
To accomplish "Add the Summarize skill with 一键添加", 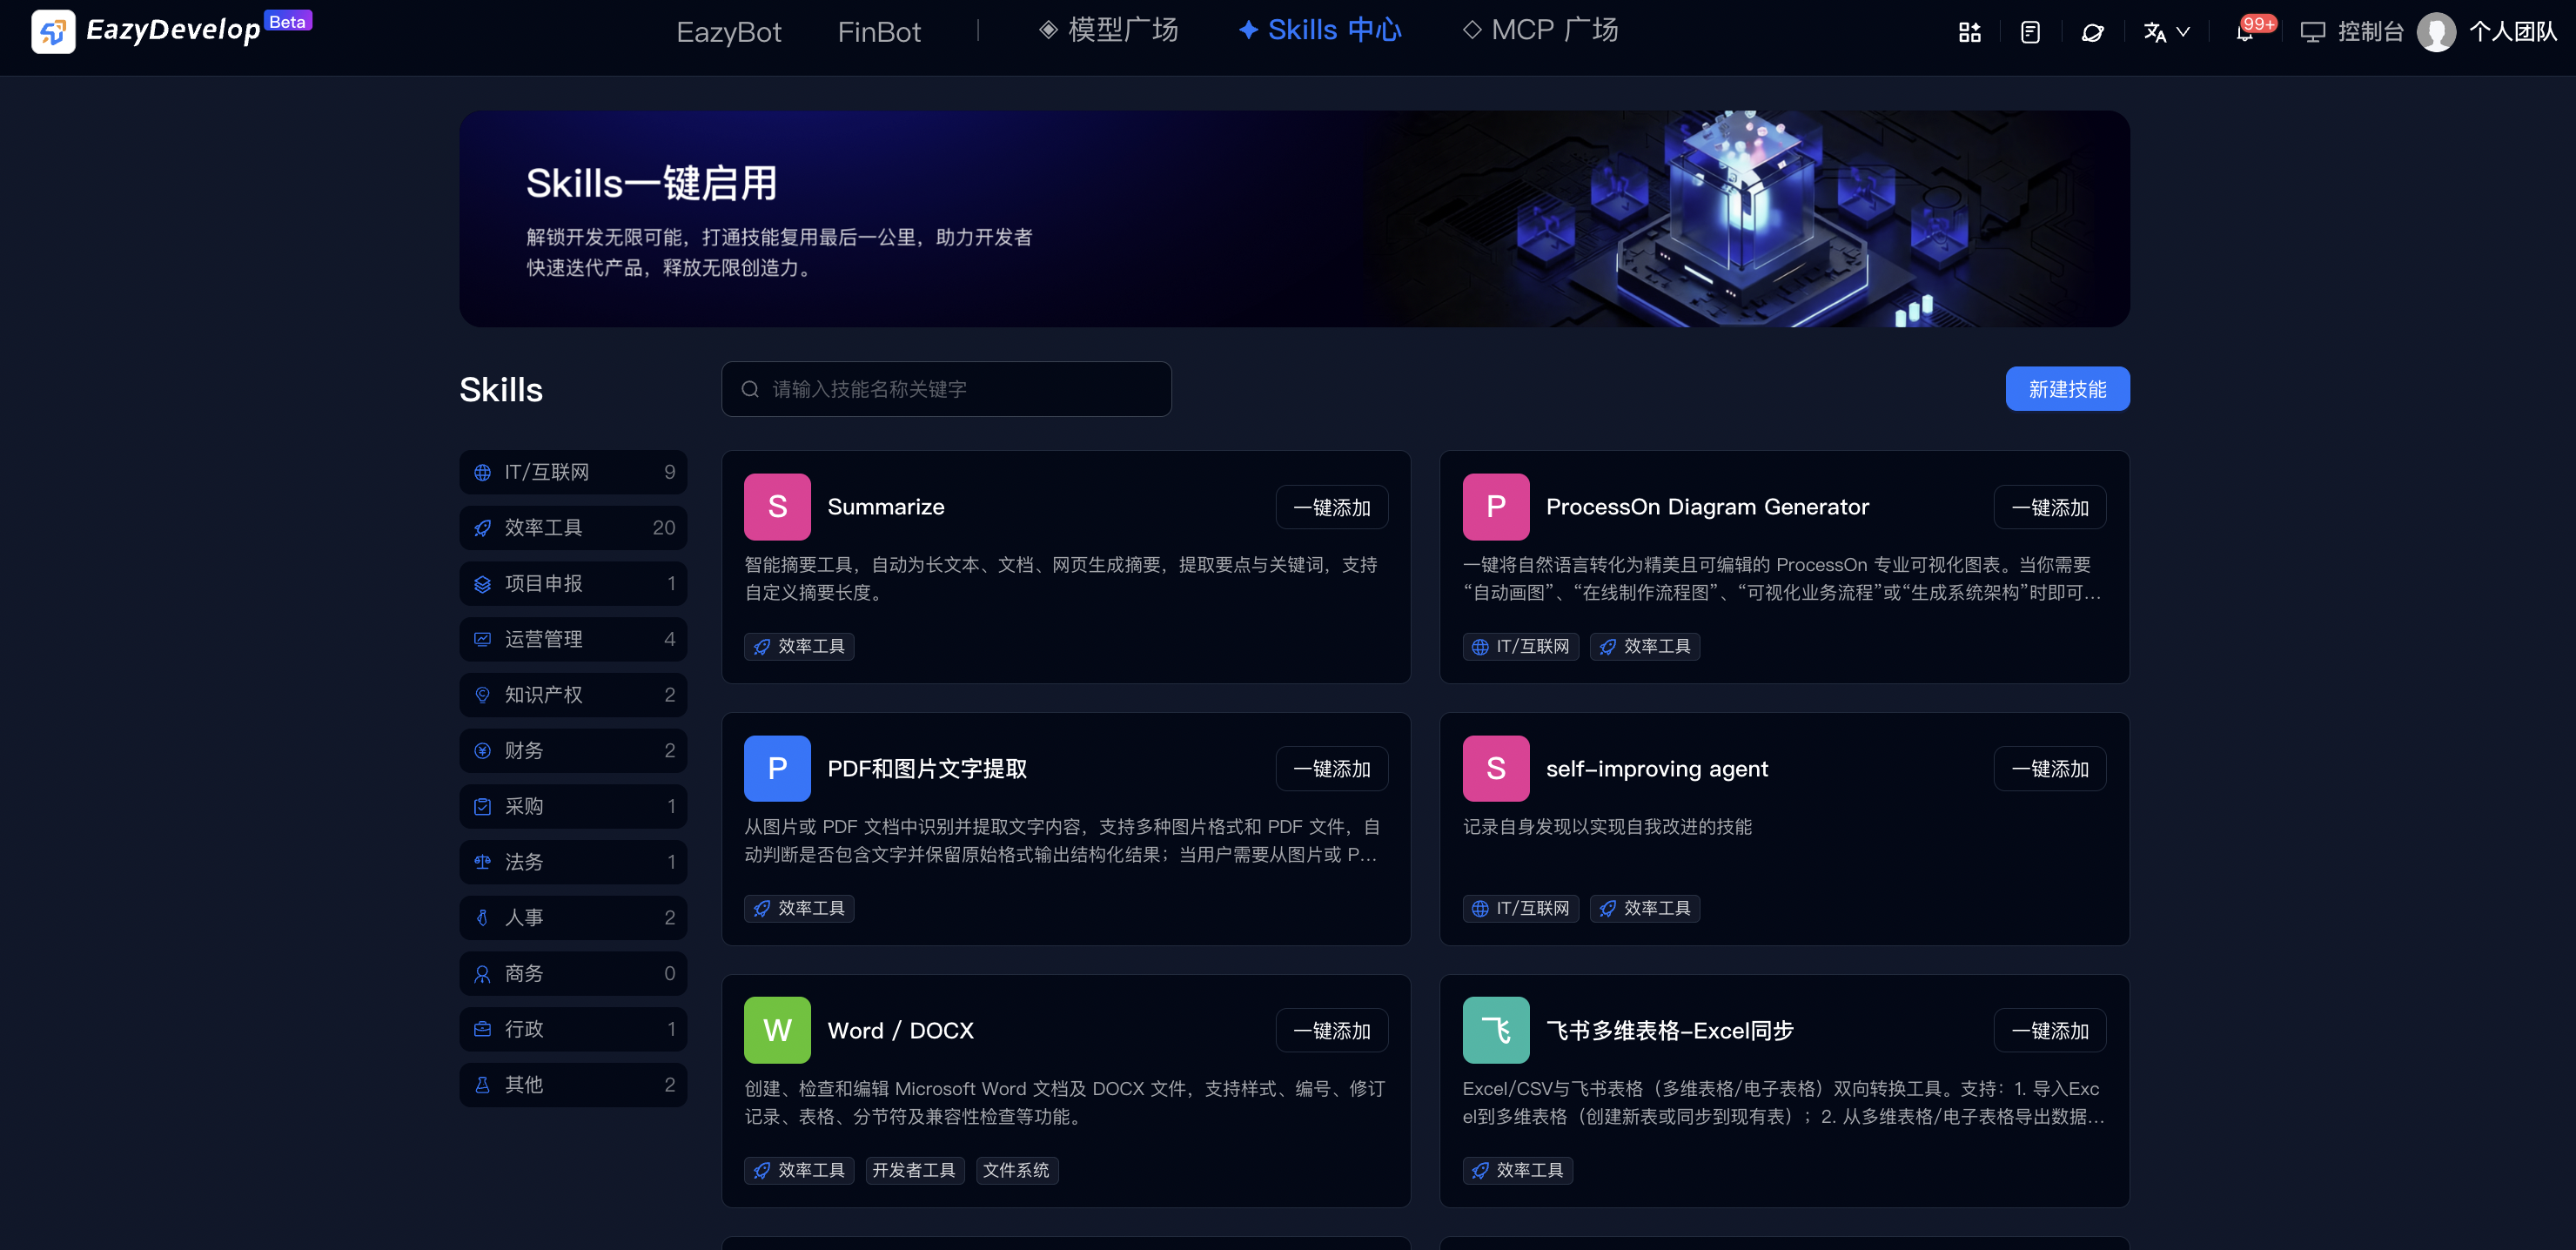I will pyautogui.click(x=1332, y=507).
